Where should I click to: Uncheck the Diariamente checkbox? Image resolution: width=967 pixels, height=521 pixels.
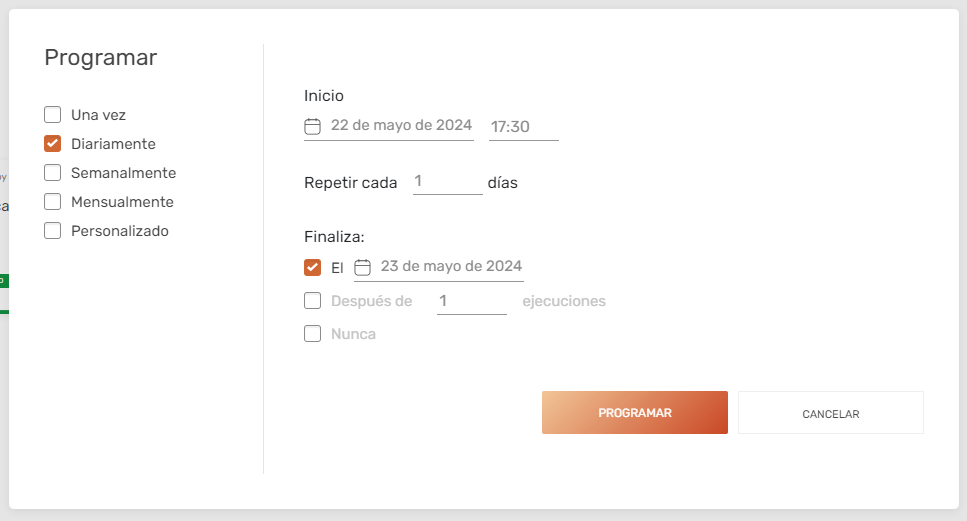(x=52, y=144)
